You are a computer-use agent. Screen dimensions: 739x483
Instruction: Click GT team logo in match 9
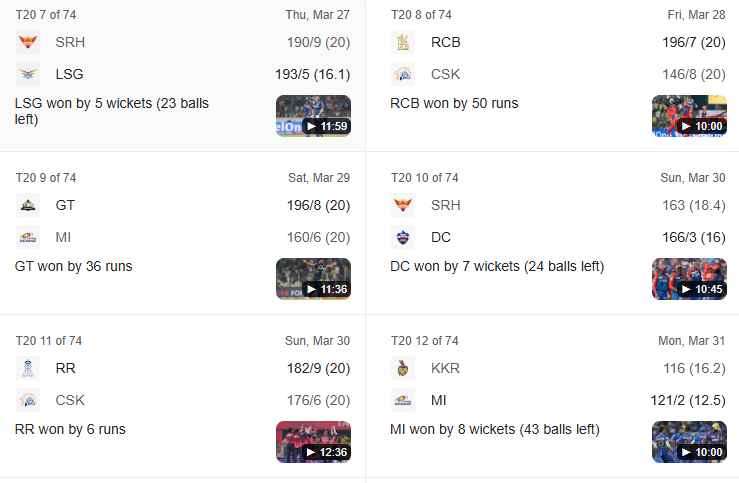coord(28,205)
